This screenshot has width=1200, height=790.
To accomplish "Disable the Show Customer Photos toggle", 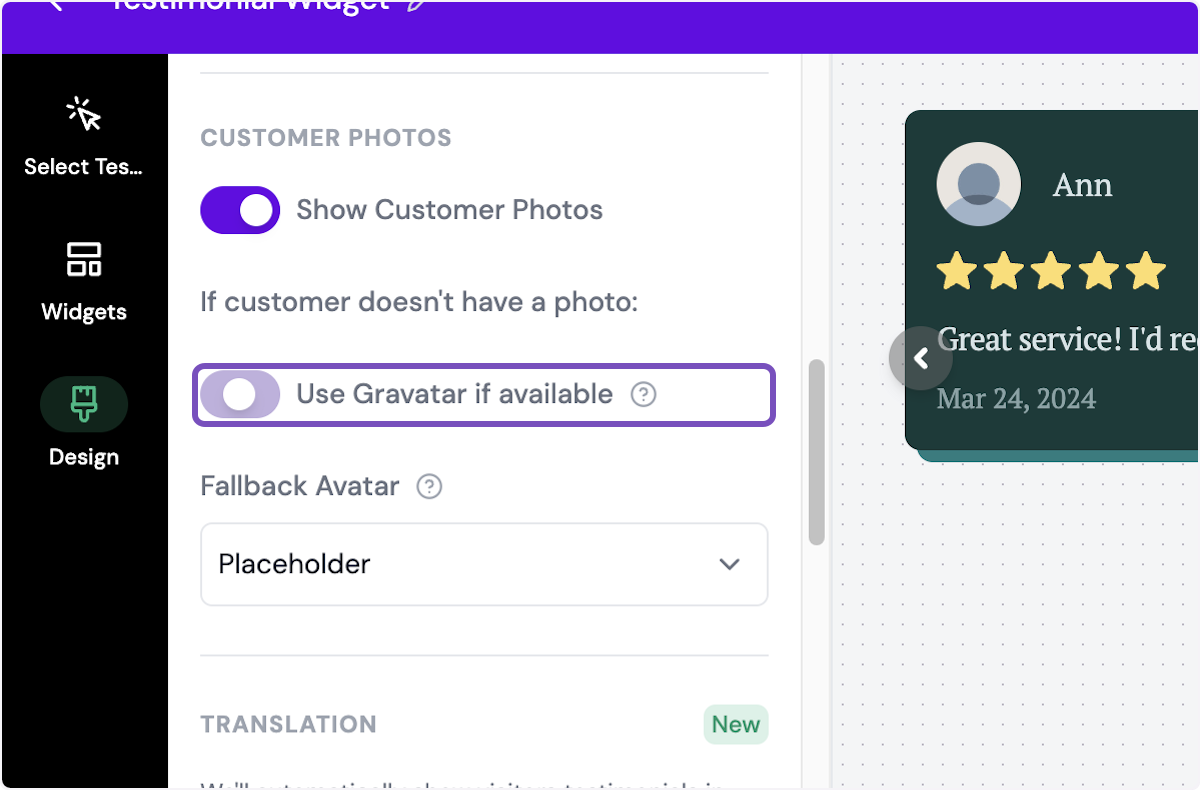I will (240, 210).
